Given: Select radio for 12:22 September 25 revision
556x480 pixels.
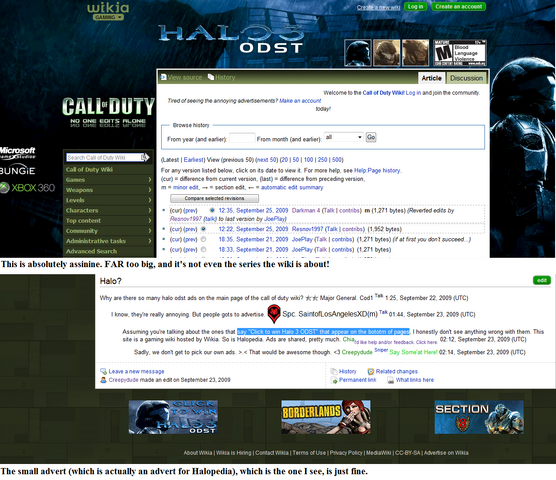Looking at the screenshot, I should 203,229.
